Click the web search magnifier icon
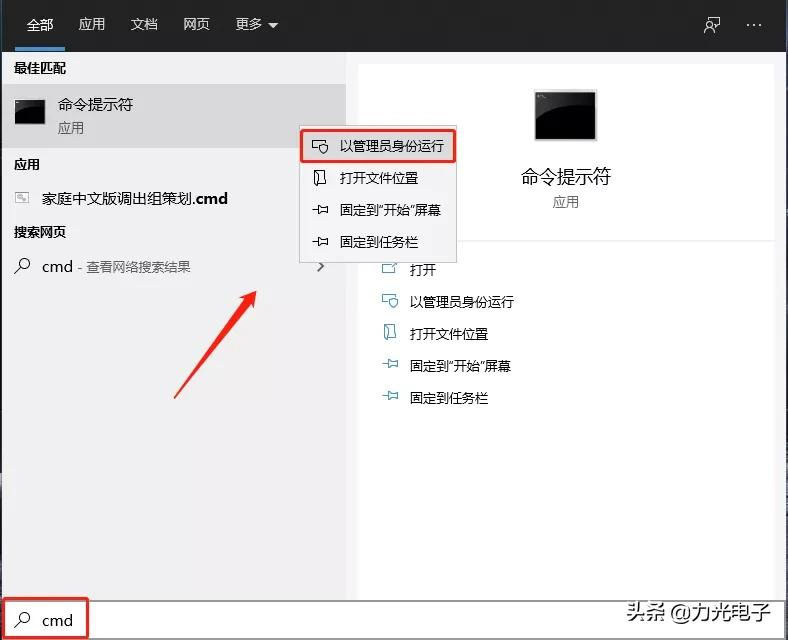 23,266
